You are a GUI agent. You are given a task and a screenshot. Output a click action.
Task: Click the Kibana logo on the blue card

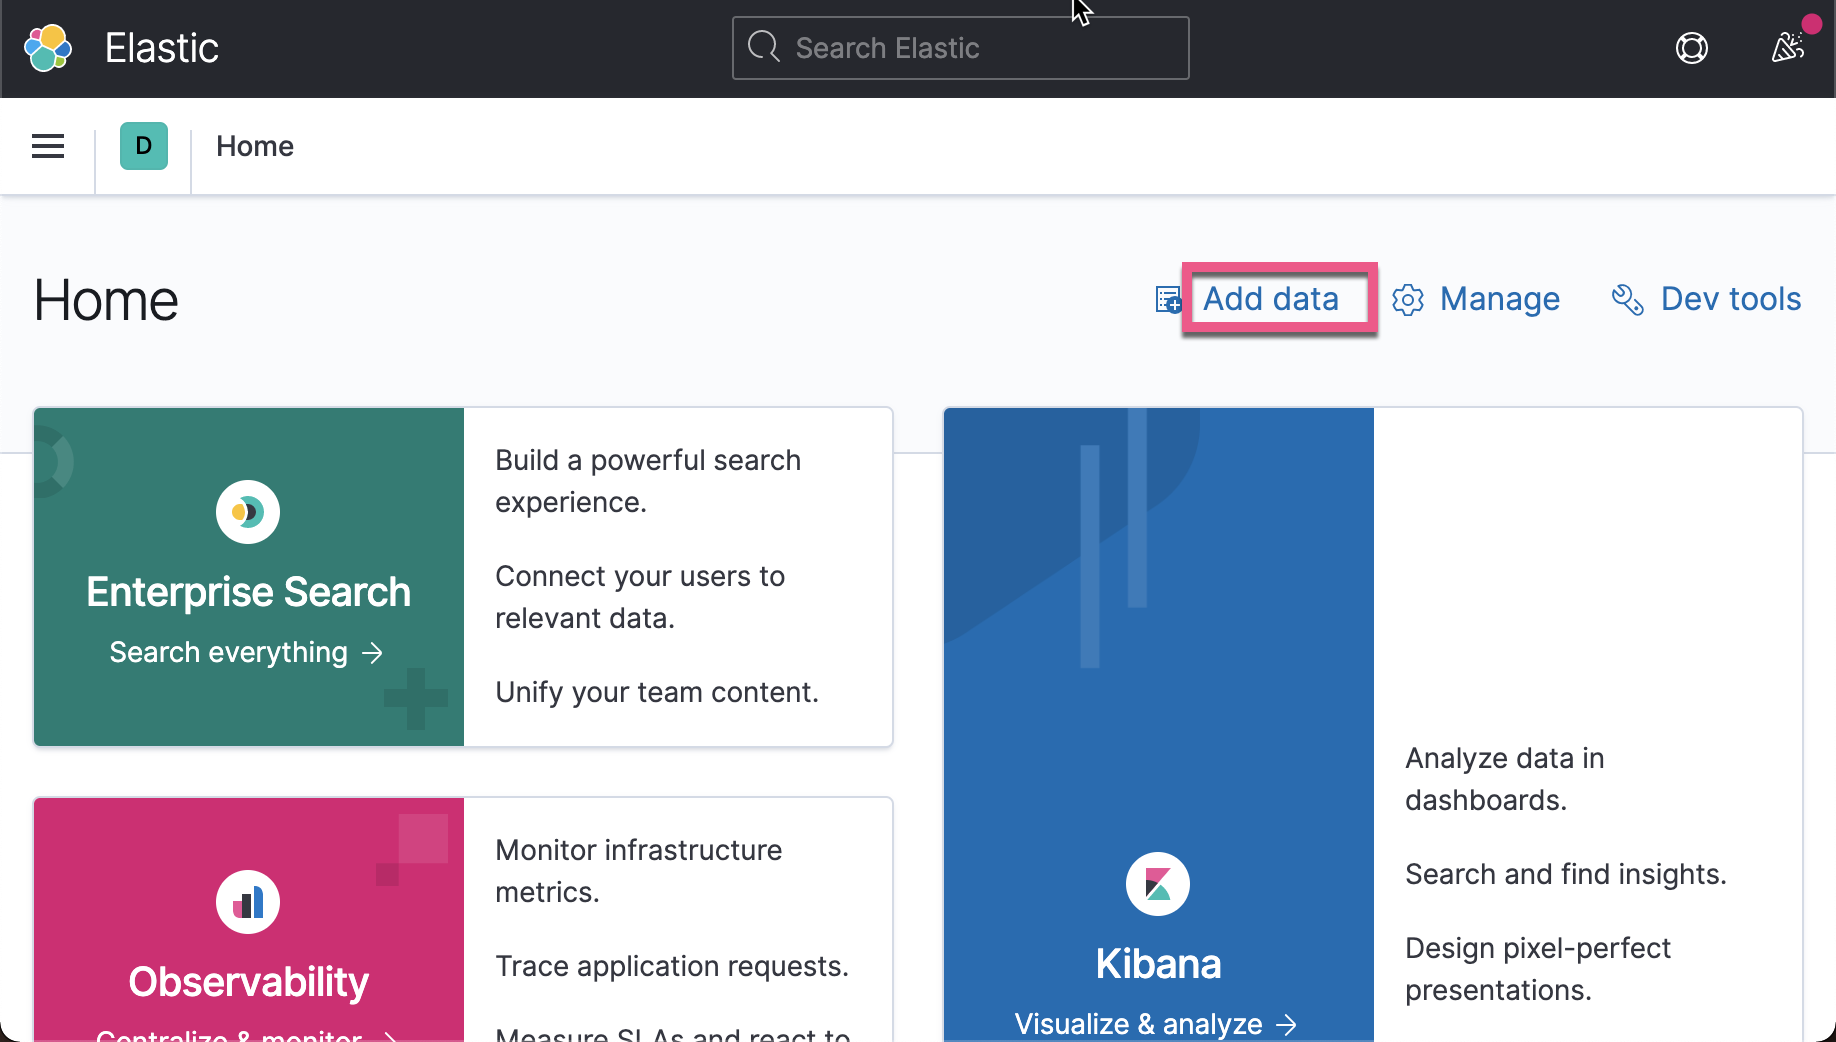click(1157, 884)
